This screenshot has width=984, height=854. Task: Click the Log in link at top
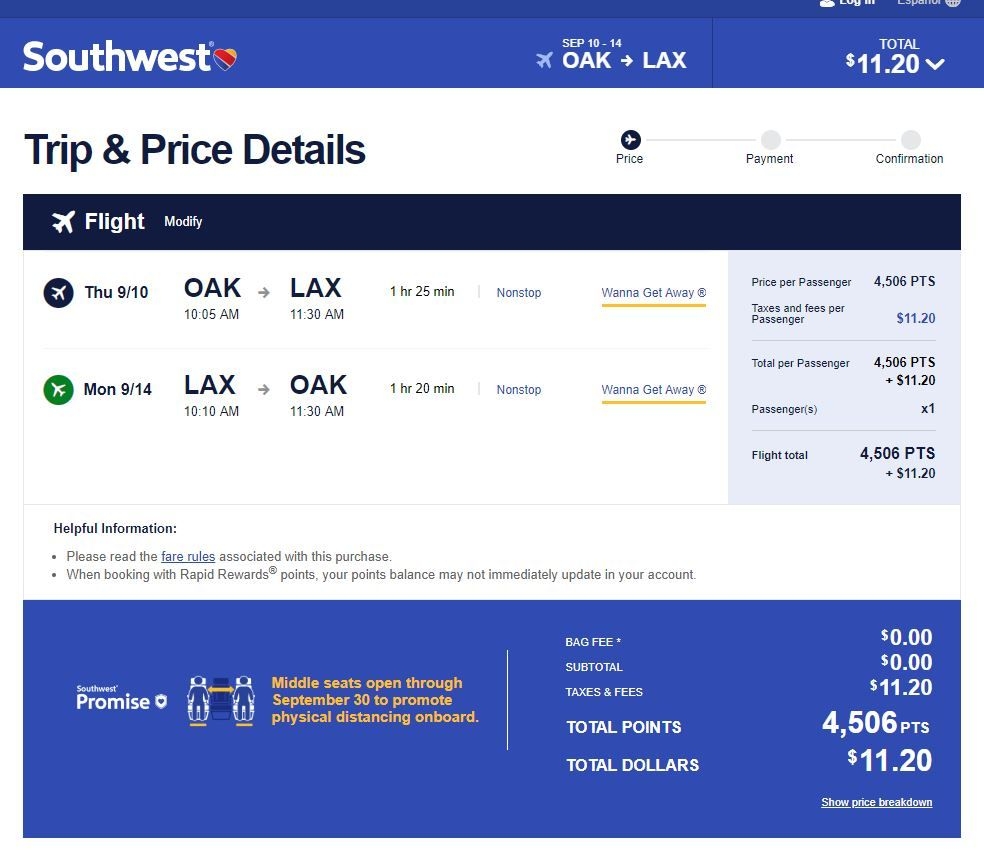coord(847,3)
